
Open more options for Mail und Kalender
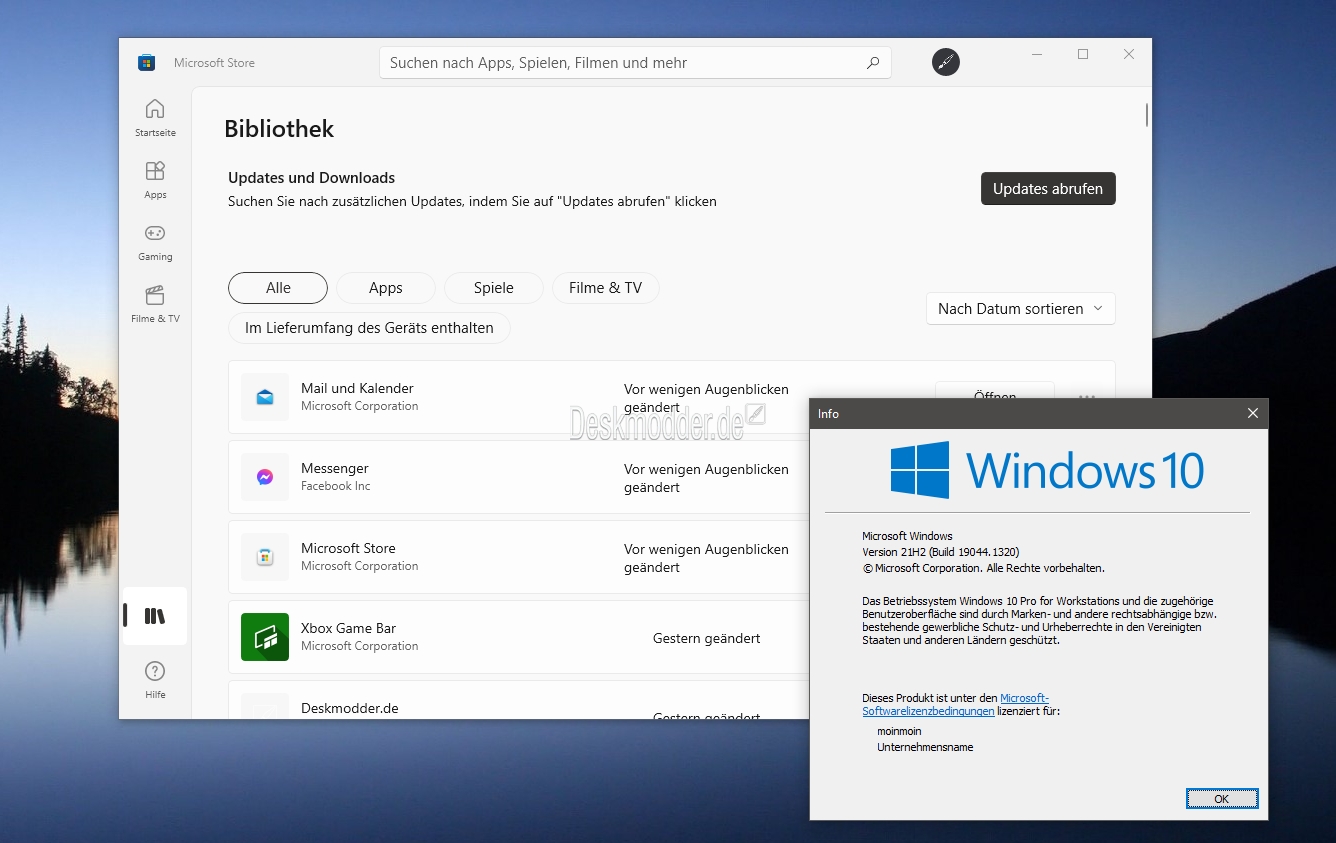click(x=1087, y=397)
